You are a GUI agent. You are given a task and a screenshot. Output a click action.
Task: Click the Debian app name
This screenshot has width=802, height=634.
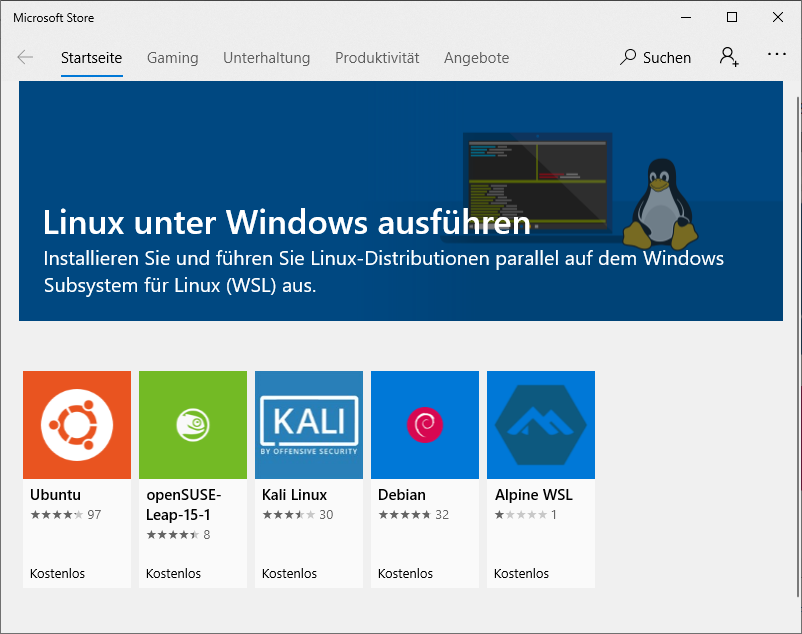[x=402, y=495]
